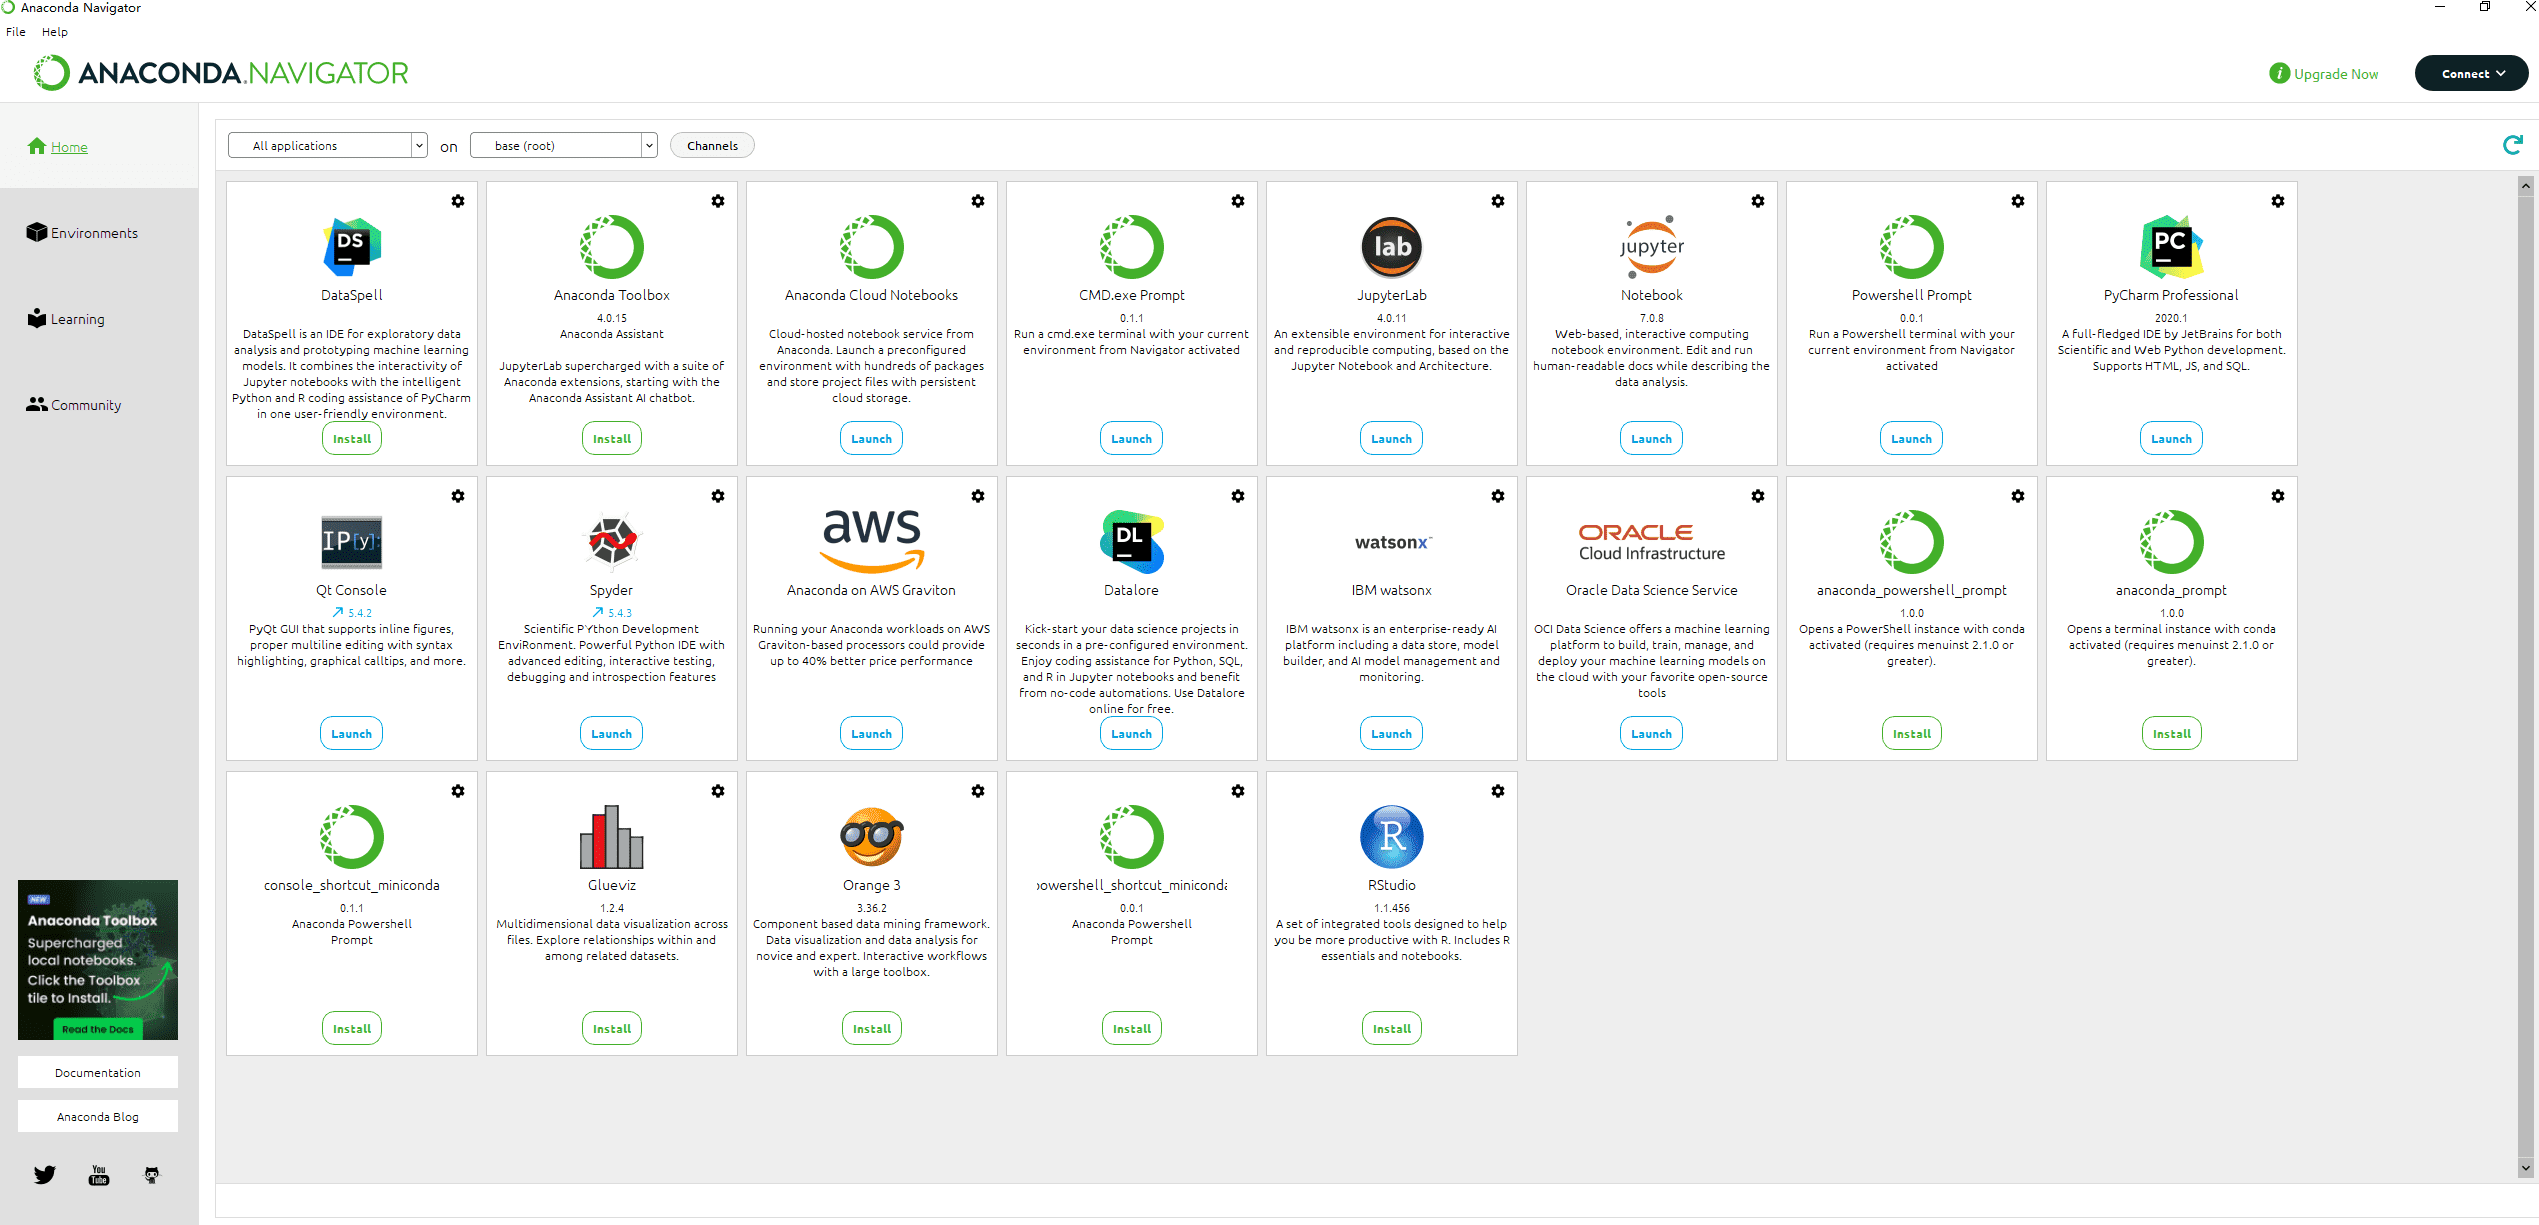Viewport: 2539px width, 1225px height.
Task: Open settings gear on DataSpell tile
Action: [458, 201]
